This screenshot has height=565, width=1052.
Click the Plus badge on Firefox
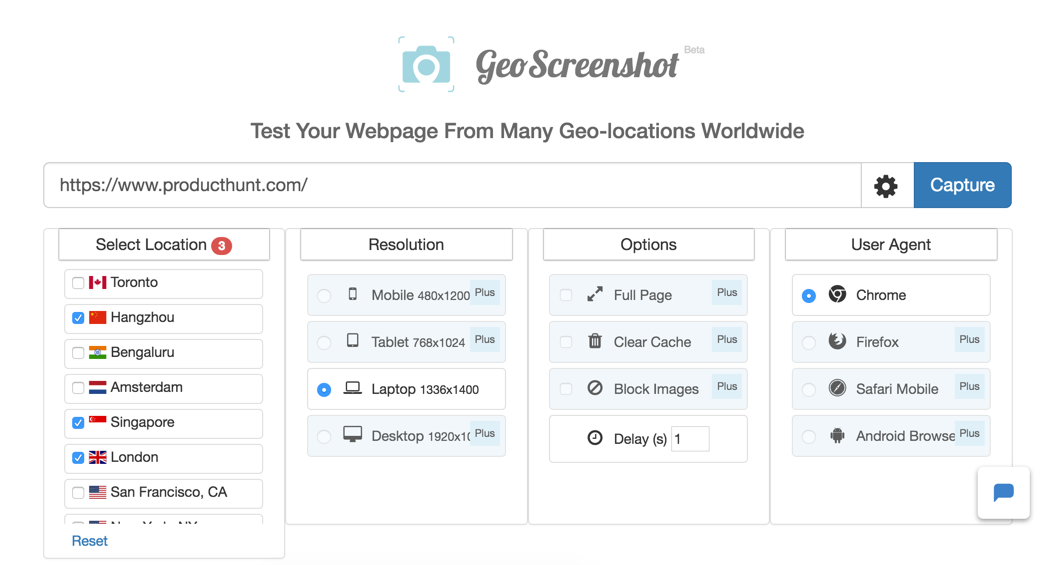point(969,340)
